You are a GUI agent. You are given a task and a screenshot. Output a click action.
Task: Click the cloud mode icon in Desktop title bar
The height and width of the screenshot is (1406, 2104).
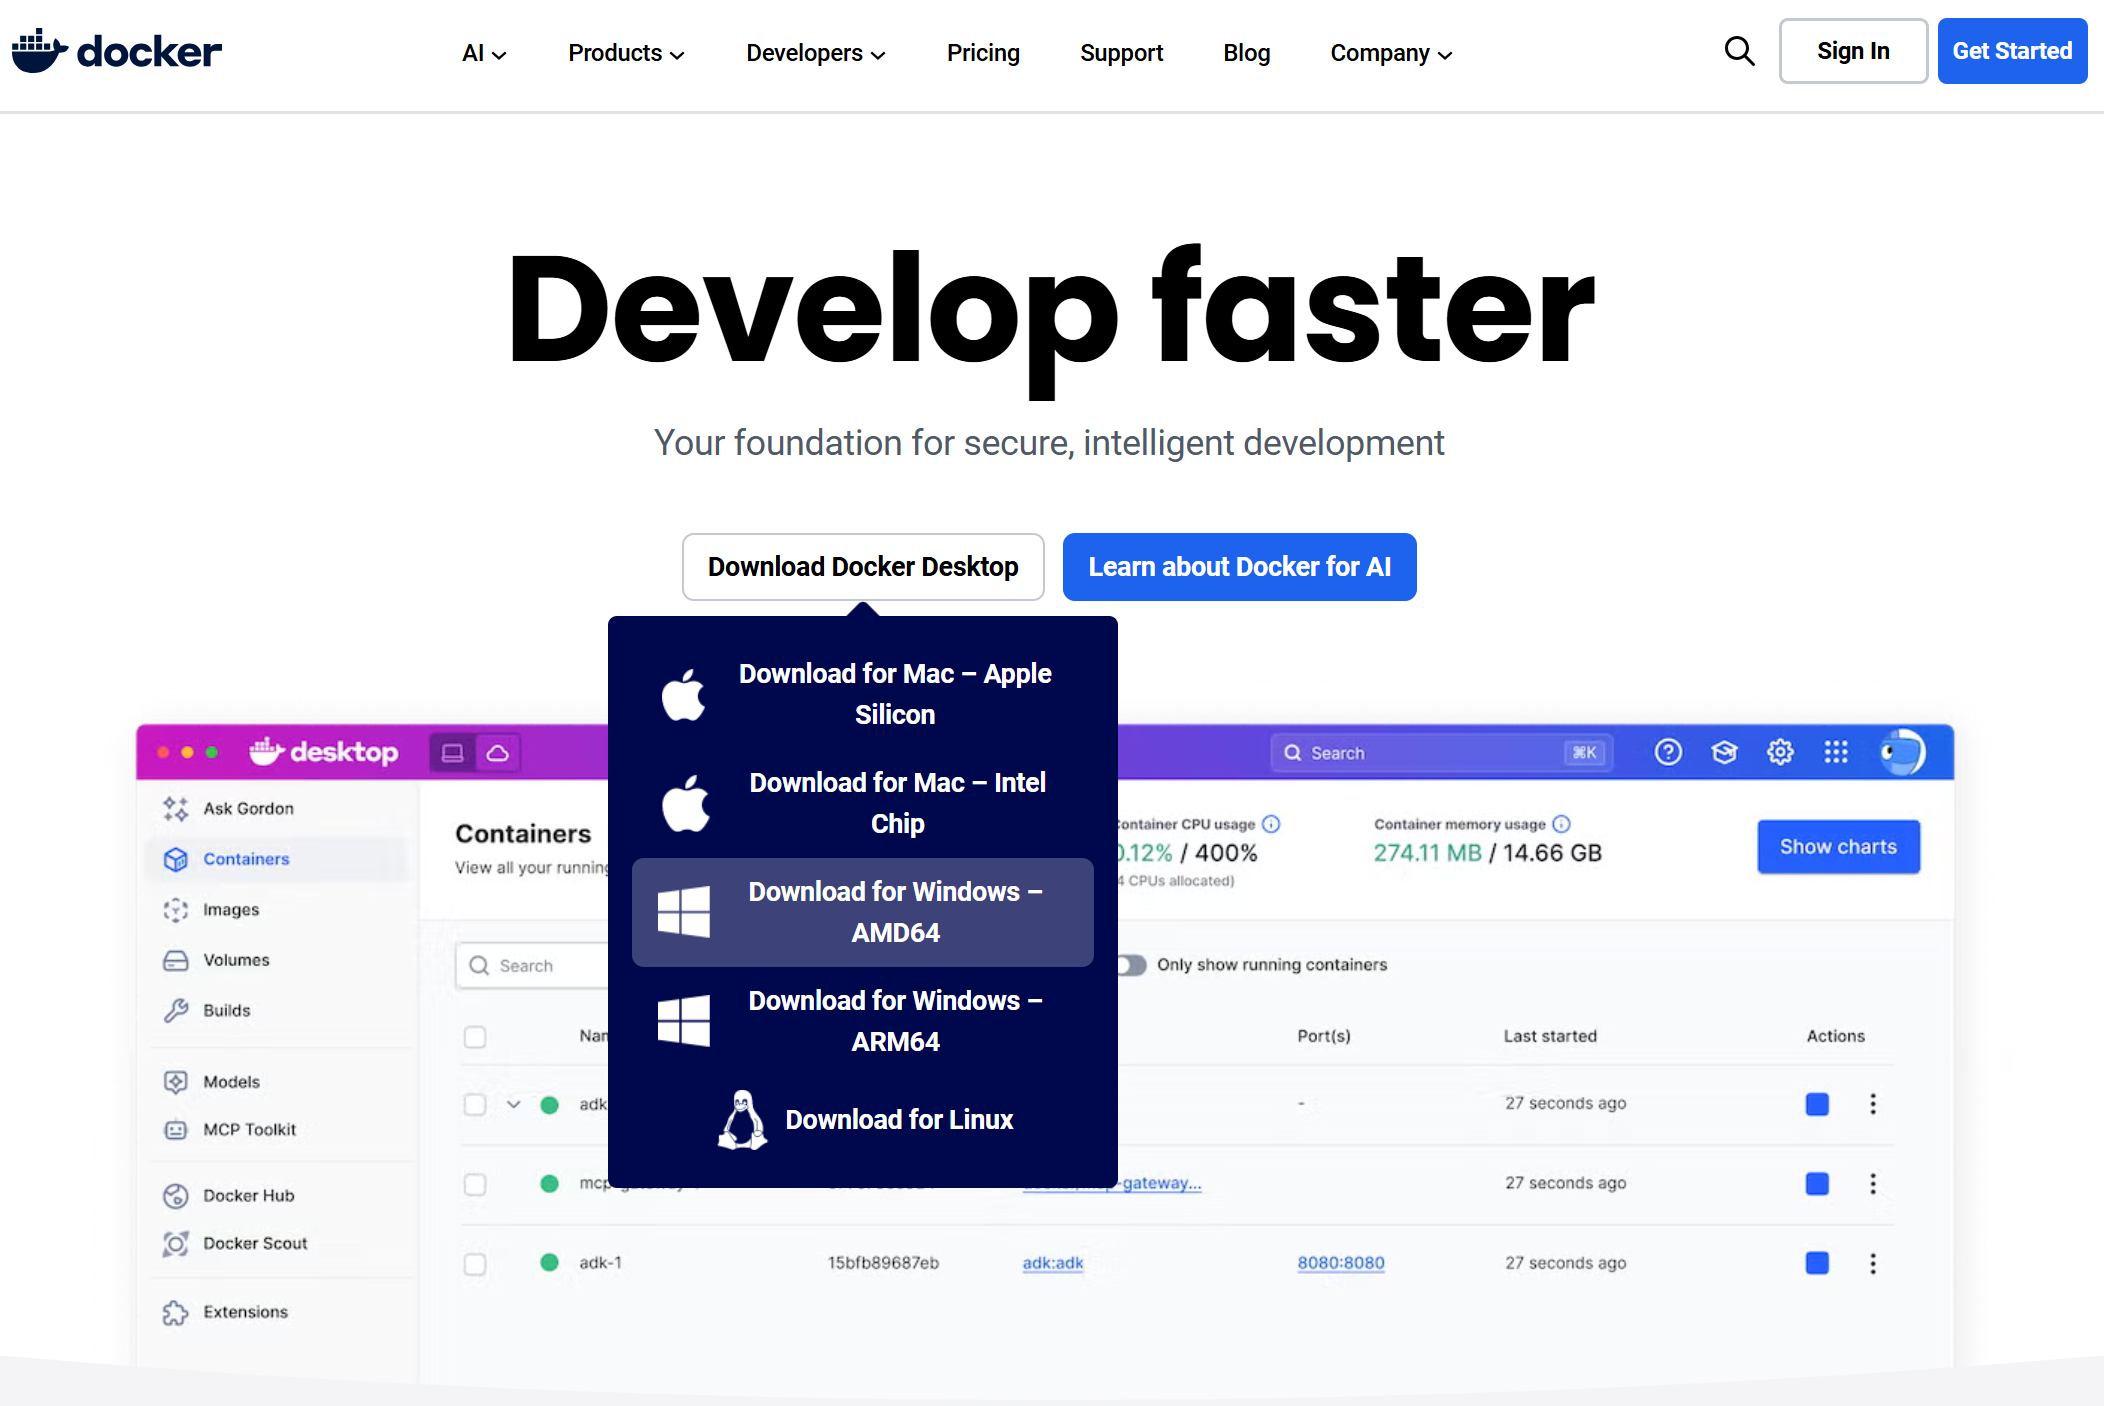(x=498, y=752)
